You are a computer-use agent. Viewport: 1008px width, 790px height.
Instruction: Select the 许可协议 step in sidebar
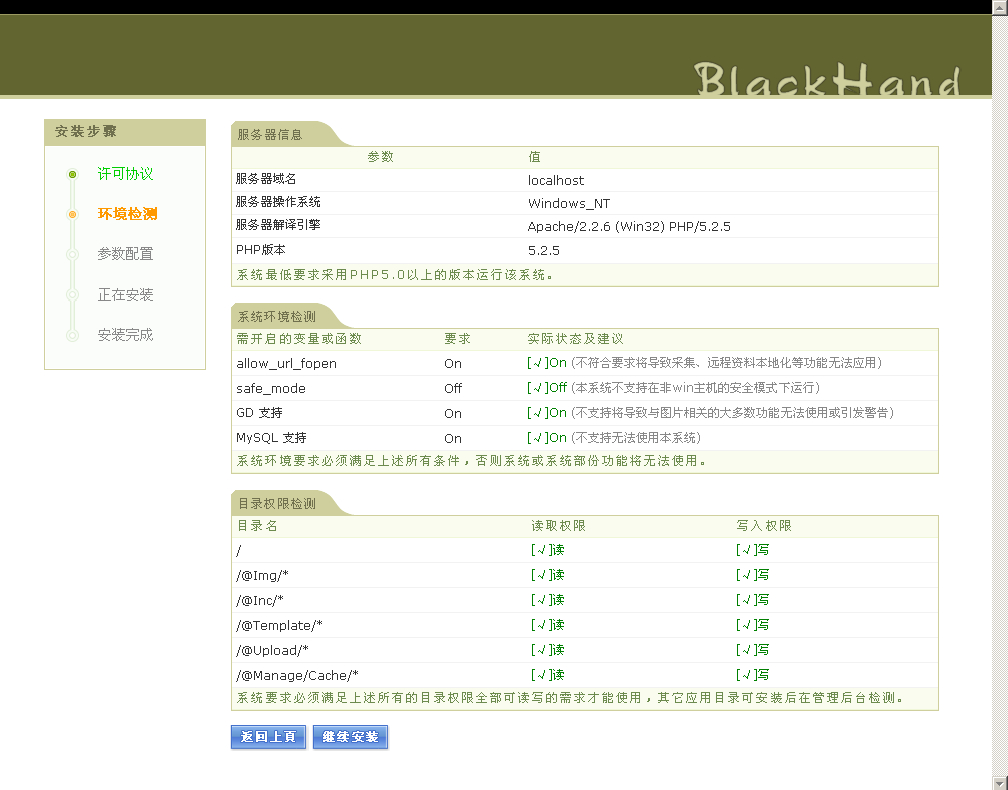125,174
